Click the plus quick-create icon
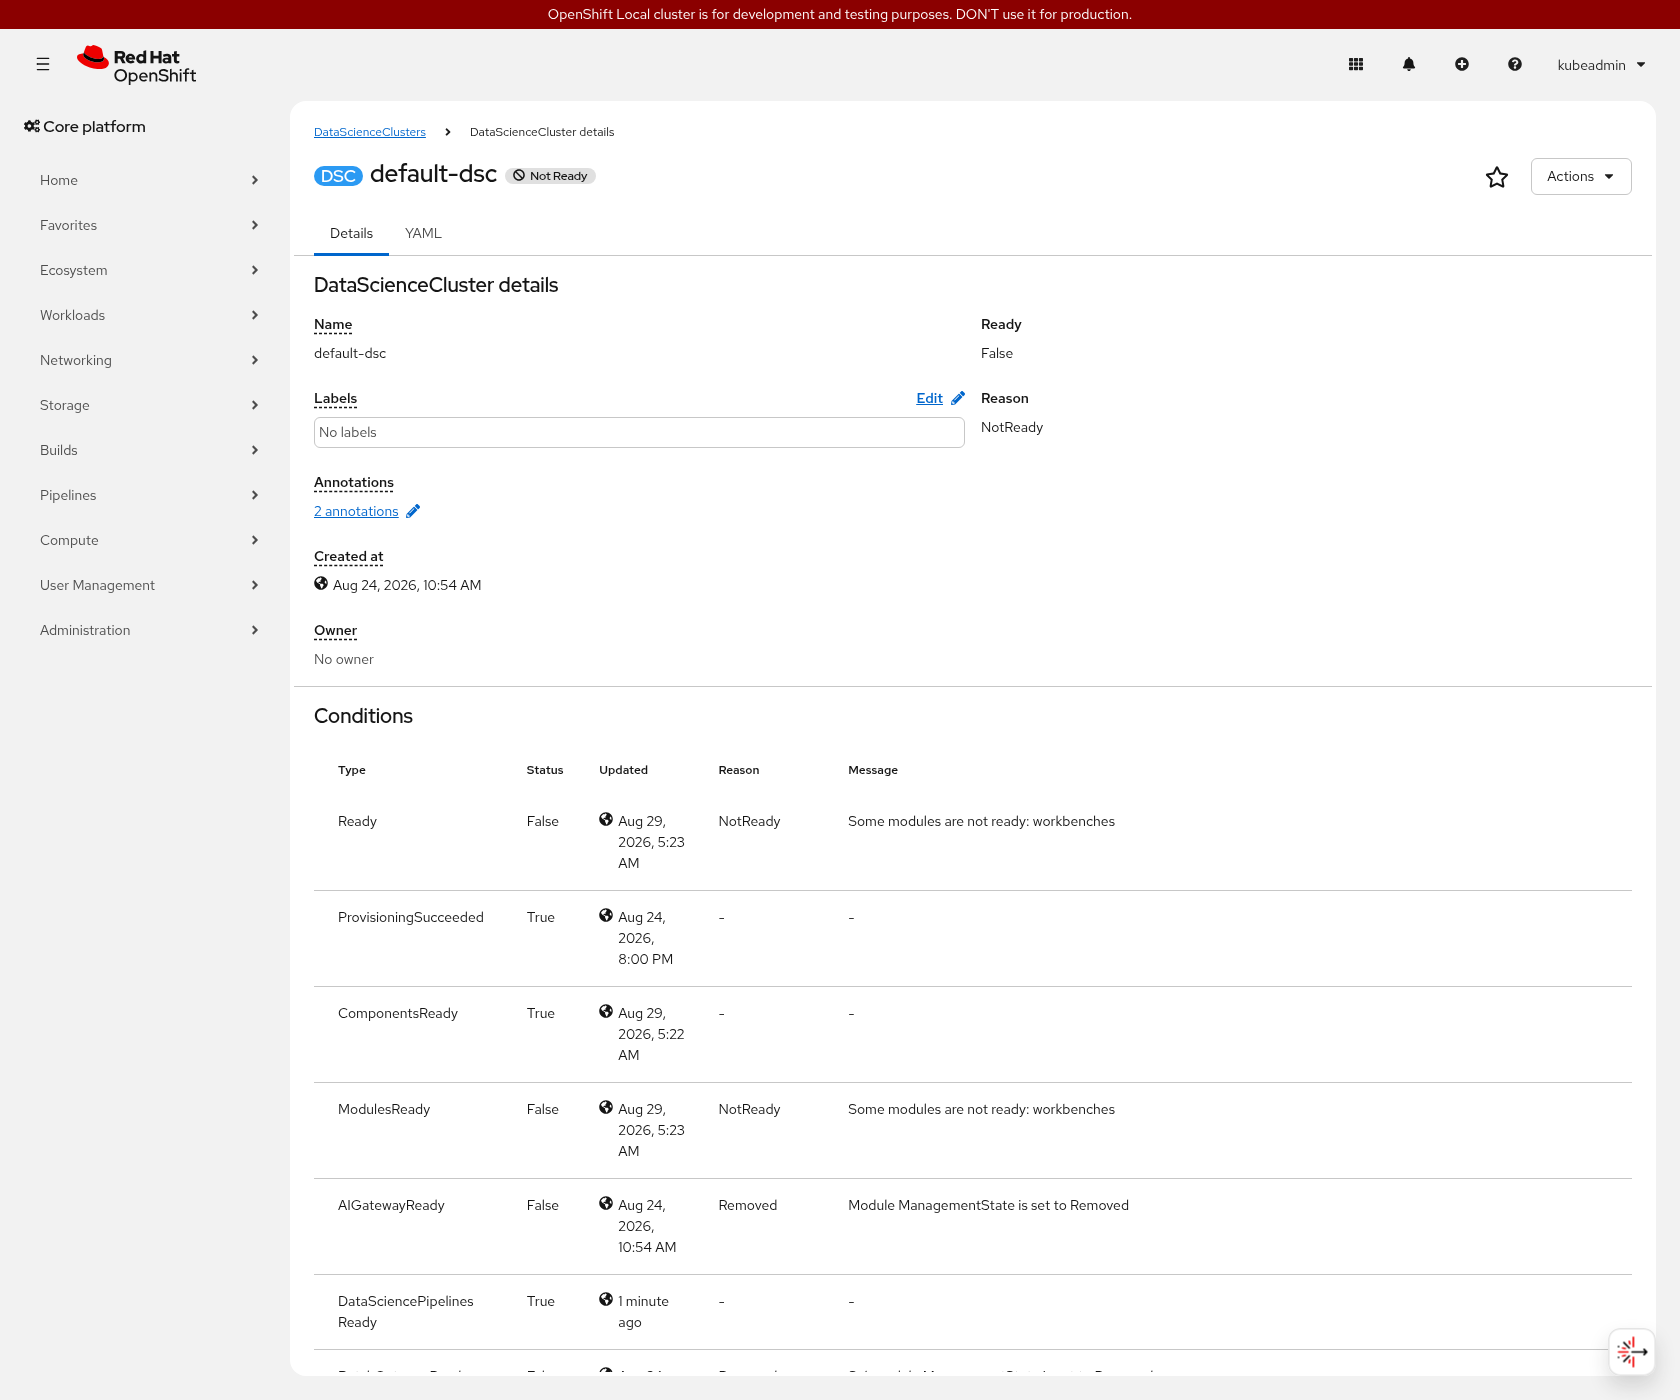 (x=1462, y=64)
